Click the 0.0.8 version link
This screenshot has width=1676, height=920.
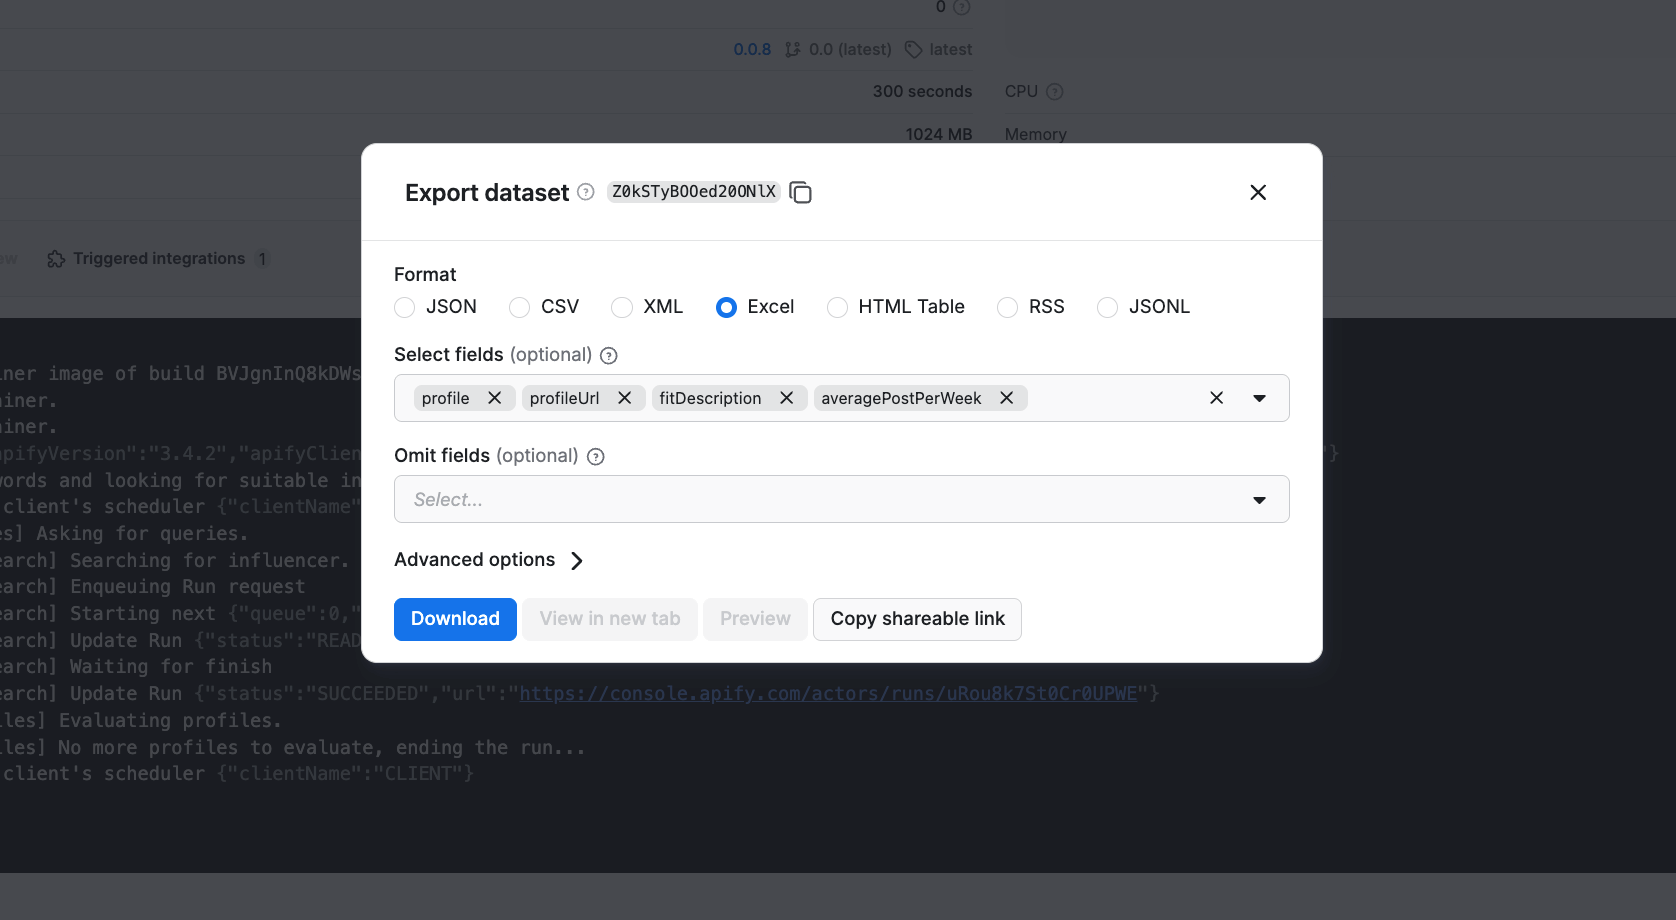click(752, 48)
